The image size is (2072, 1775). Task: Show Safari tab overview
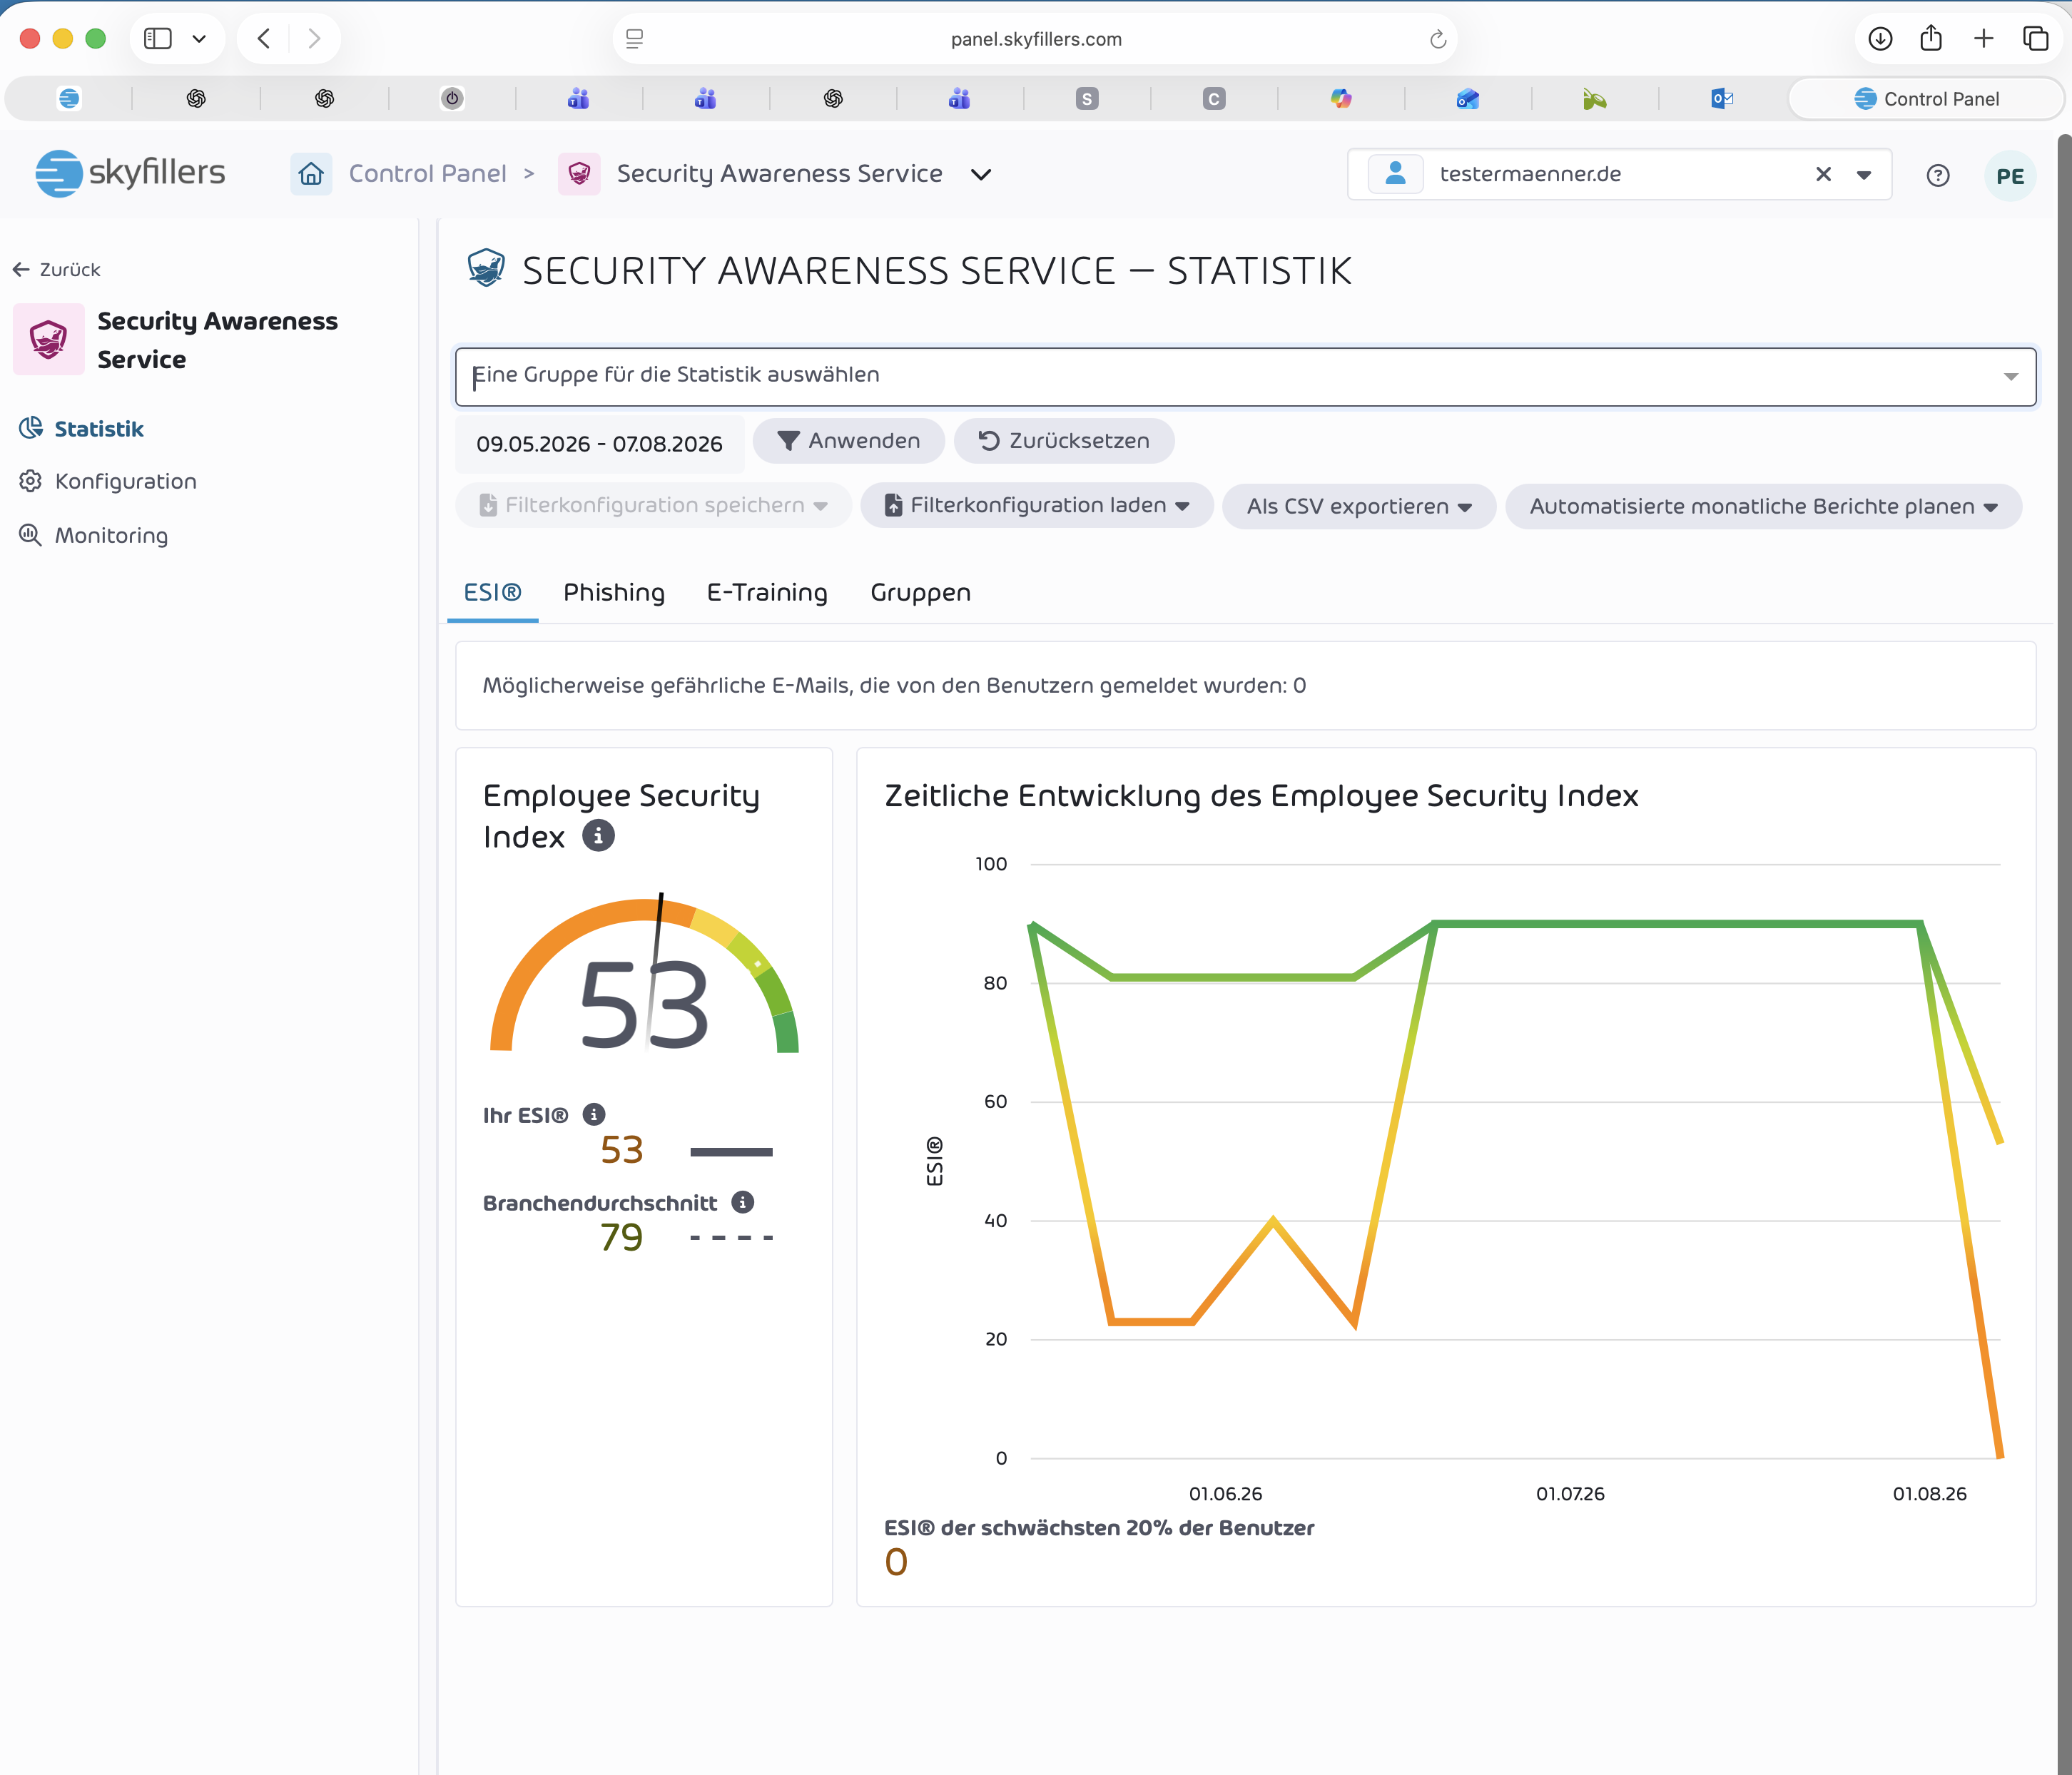pyautogui.click(x=2035, y=39)
